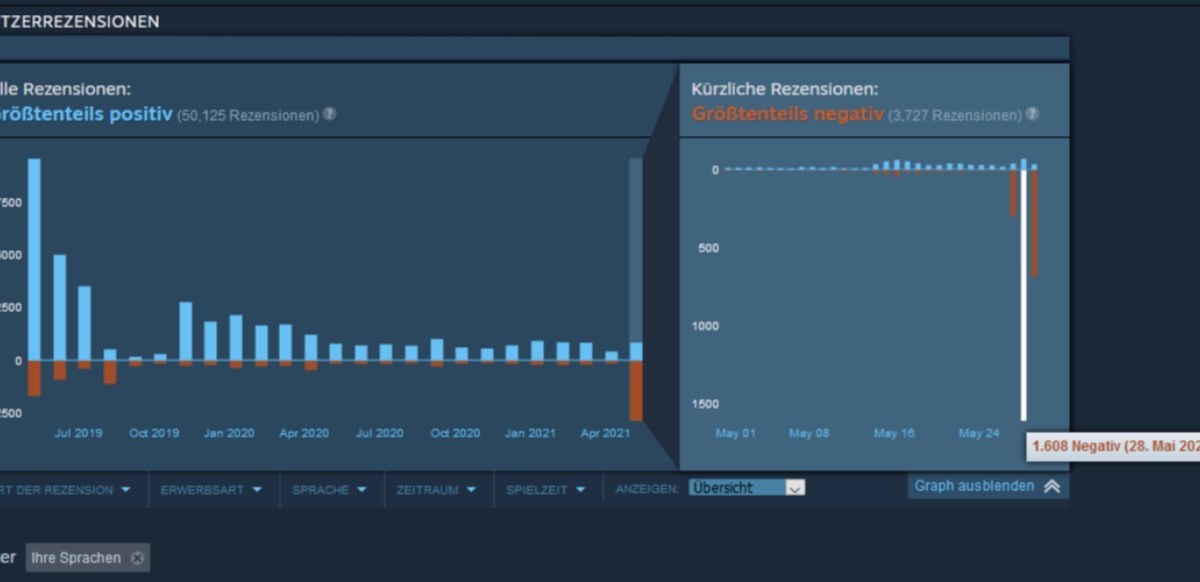Click Graph ausblenden to hide graph
1200x582 pixels.
coord(974,487)
